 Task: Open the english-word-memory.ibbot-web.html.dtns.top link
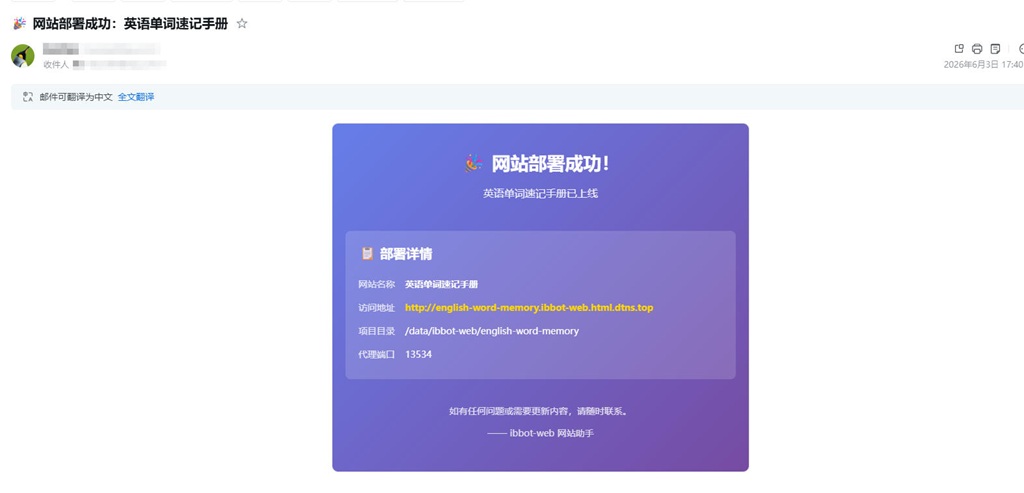[x=529, y=308]
